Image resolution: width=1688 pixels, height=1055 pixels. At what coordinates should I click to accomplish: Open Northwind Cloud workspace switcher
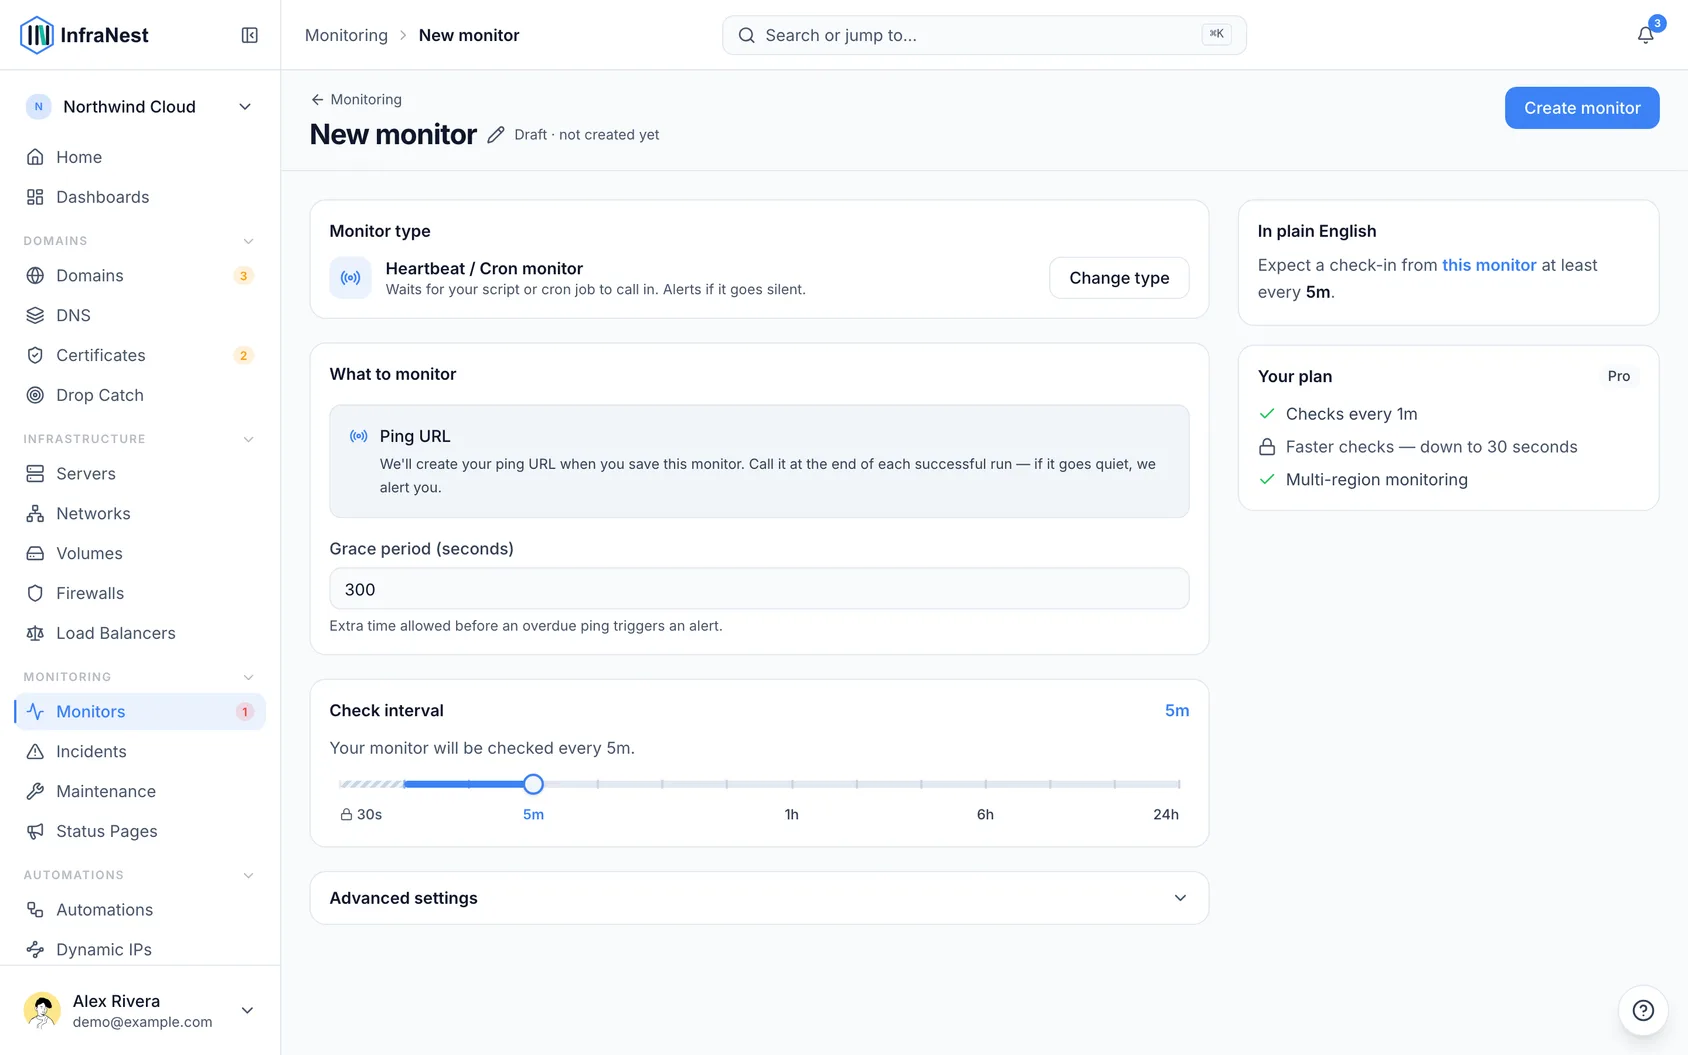tap(140, 107)
